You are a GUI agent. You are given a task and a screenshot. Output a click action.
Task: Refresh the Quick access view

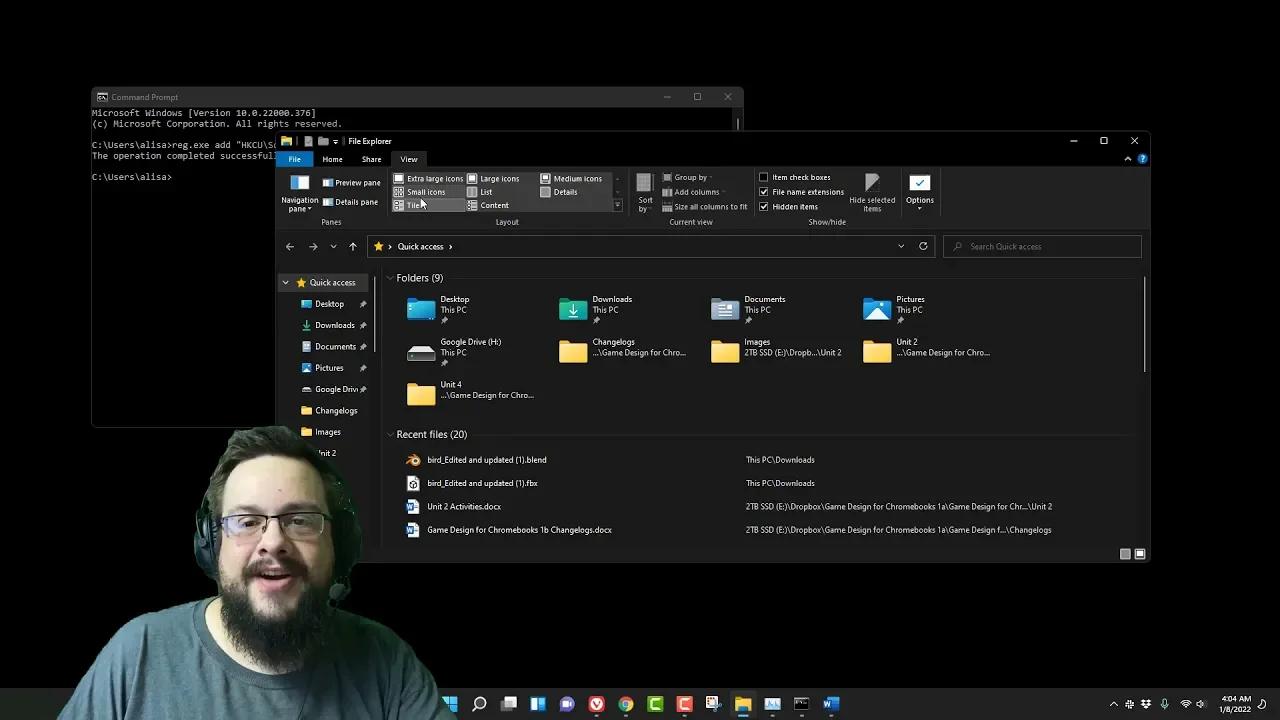point(922,246)
